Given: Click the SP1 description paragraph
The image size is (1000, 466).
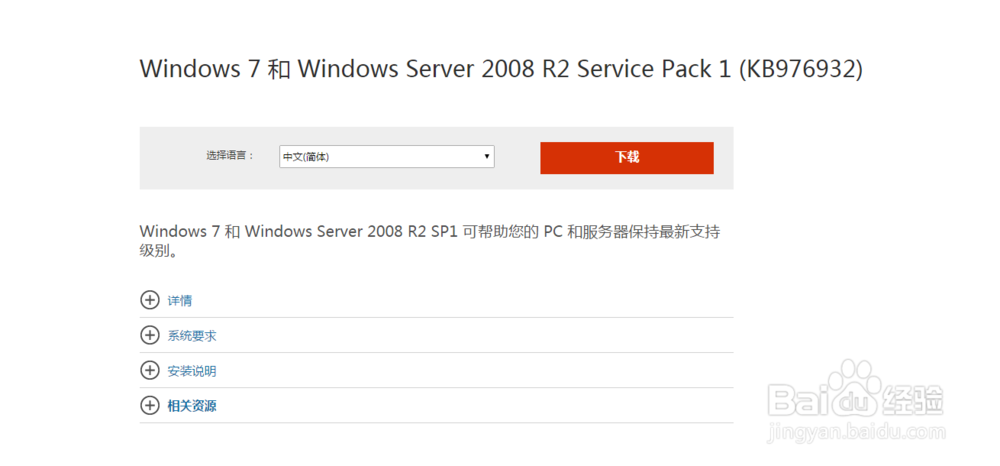Looking at the screenshot, I should (x=430, y=232).
